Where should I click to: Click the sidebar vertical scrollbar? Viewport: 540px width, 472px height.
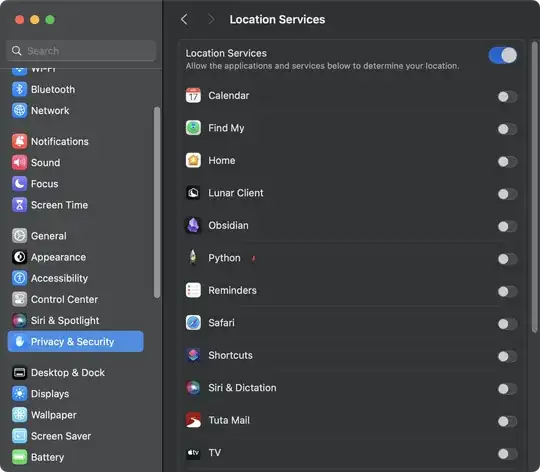pyautogui.click(x=157, y=202)
